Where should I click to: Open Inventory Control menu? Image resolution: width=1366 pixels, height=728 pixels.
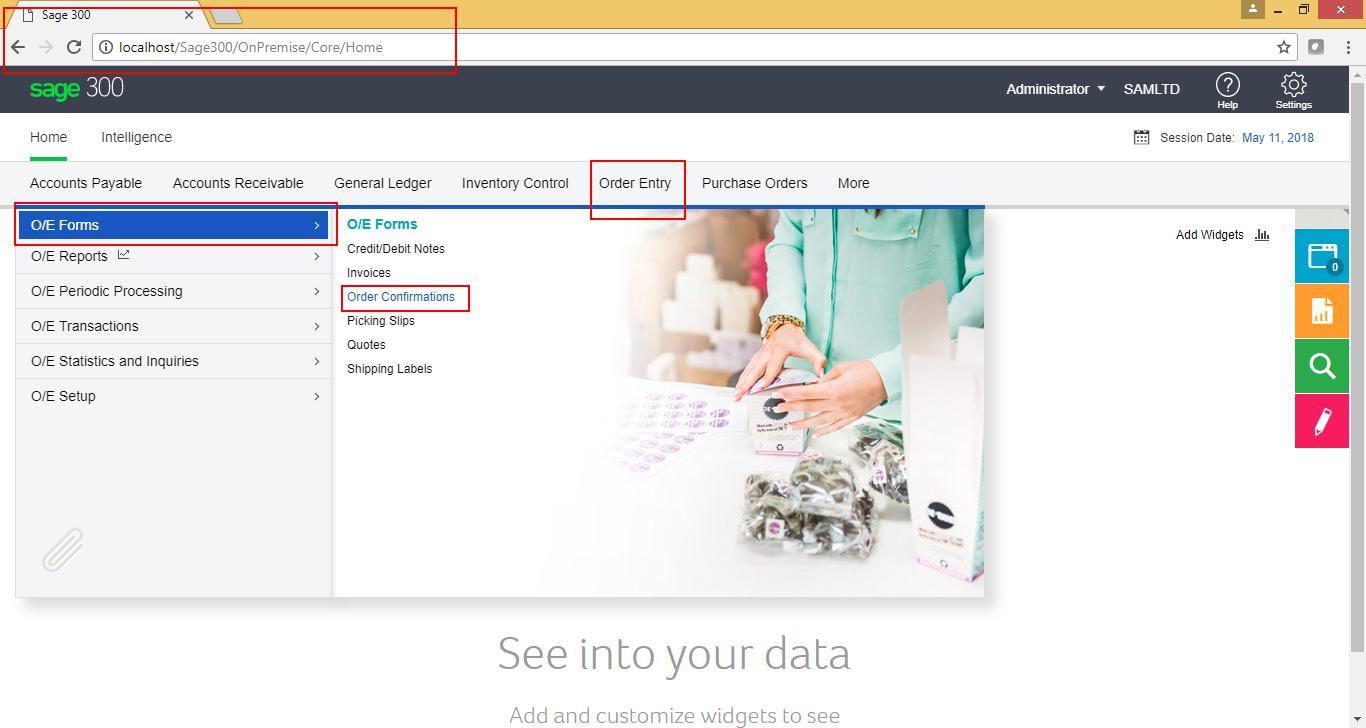click(x=515, y=183)
